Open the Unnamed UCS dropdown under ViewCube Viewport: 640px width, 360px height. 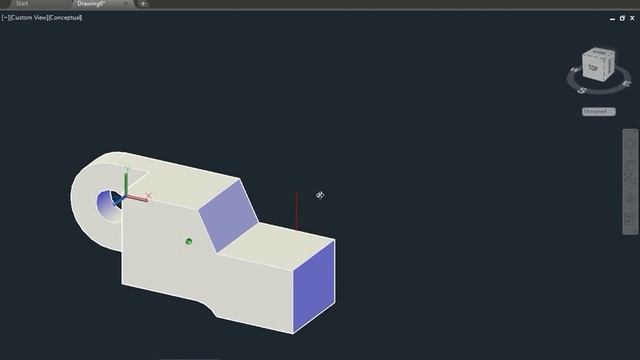click(x=599, y=111)
